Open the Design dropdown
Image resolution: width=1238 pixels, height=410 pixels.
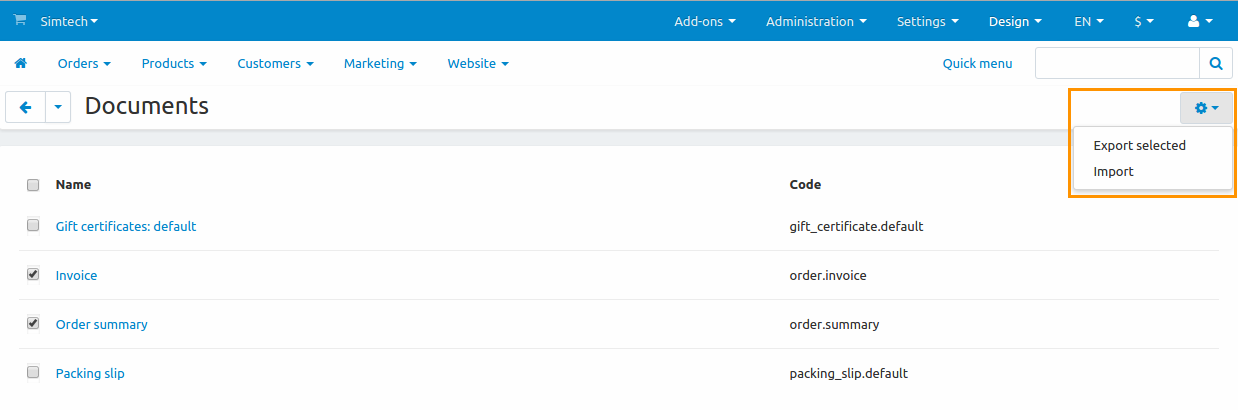click(1015, 21)
